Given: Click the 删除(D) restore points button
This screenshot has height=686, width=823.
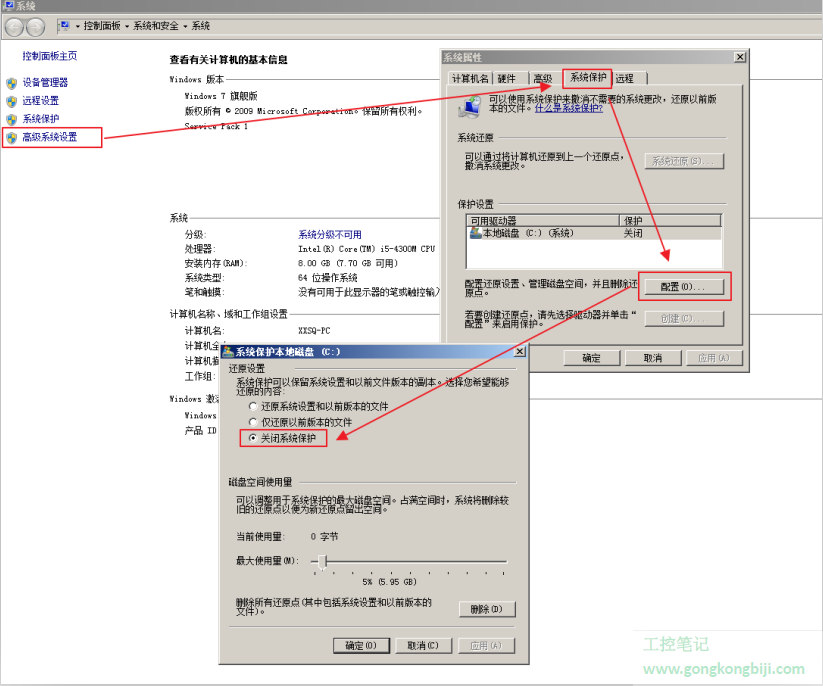Looking at the screenshot, I should (487, 609).
